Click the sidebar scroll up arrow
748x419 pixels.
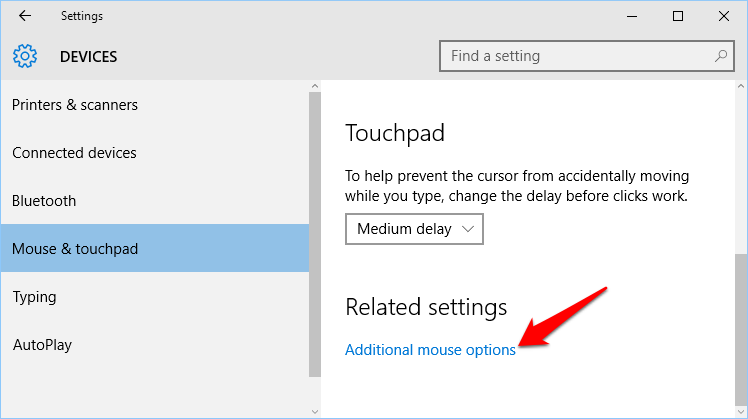tap(314, 86)
